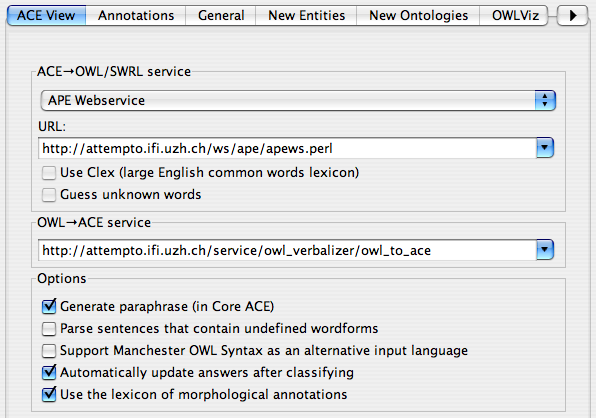The height and width of the screenshot is (418, 596).
Task: Show more tabs with the right arrow
Action: click(572, 16)
